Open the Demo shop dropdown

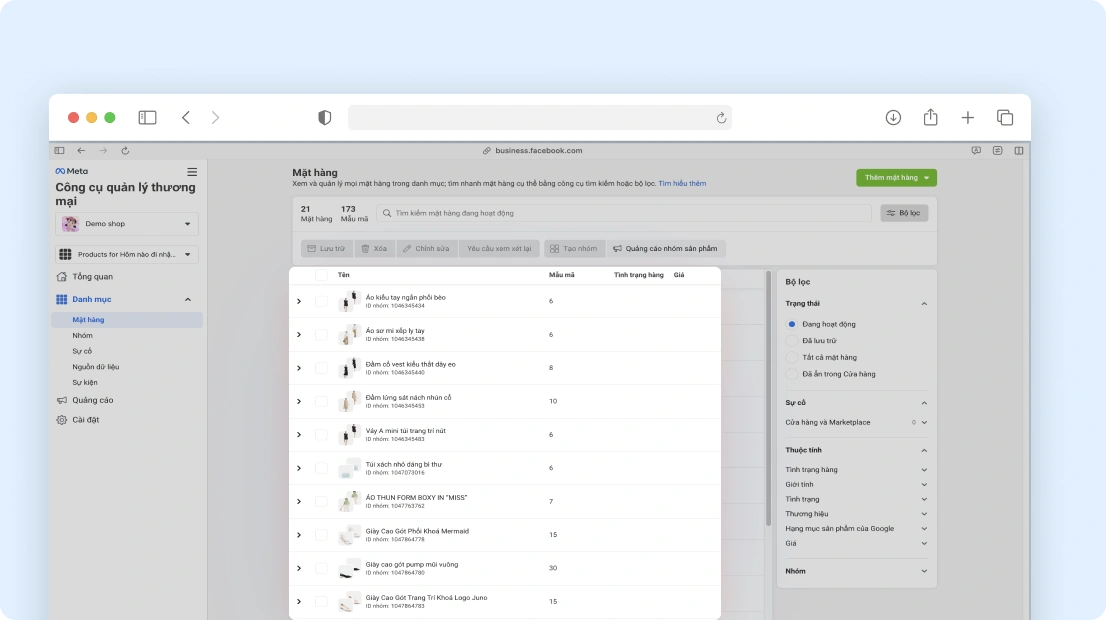[127, 224]
